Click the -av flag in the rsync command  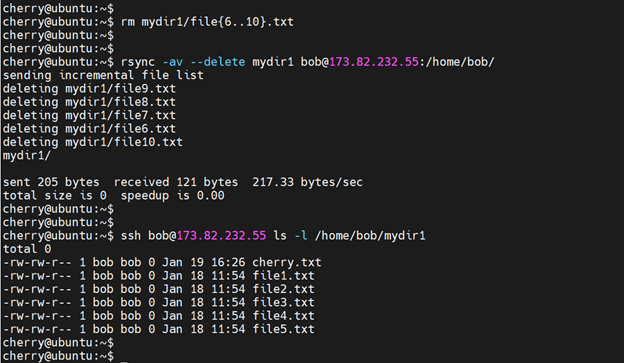pyautogui.click(x=173, y=62)
